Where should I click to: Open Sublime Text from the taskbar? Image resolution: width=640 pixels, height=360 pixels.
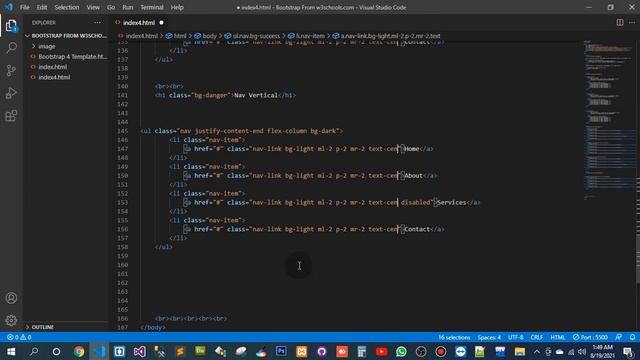180,351
